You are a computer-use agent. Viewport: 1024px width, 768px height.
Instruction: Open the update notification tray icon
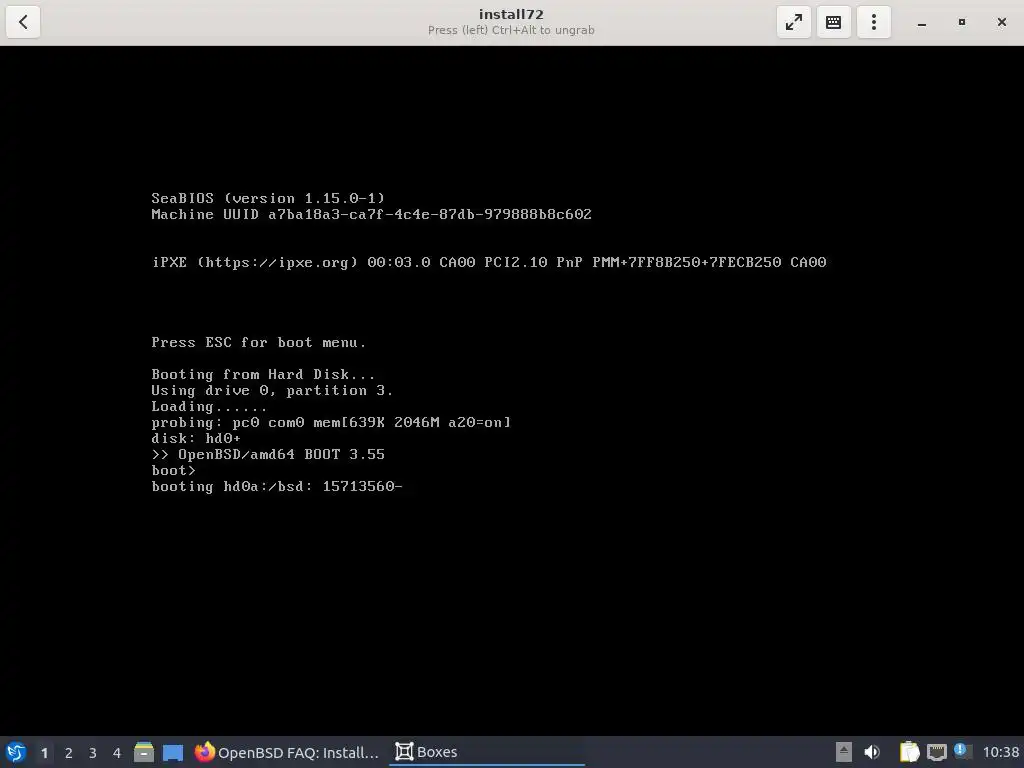pos(962,751)
